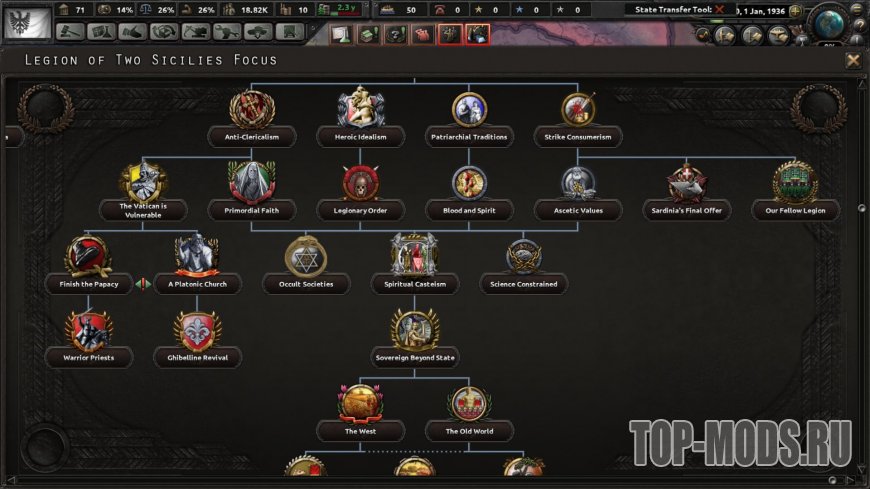The height and width of the screenshot is (489, 870).
Task: Click the vertical scrollbar handle on right
Action: [862, 208]
